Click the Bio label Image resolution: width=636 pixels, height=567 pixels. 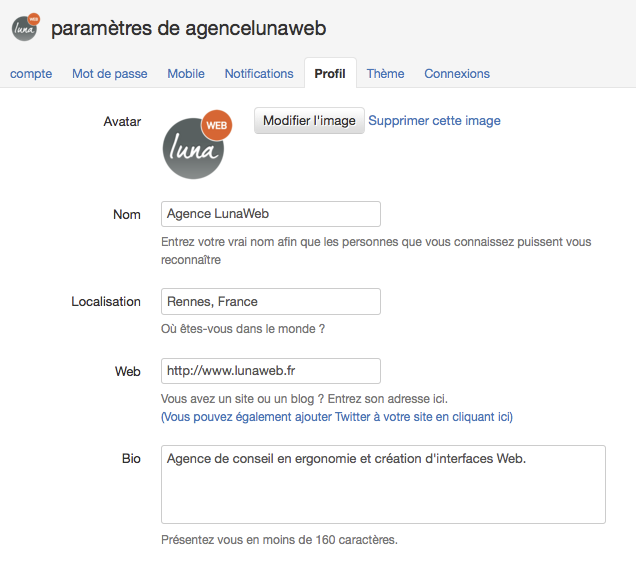pos(131,458)
